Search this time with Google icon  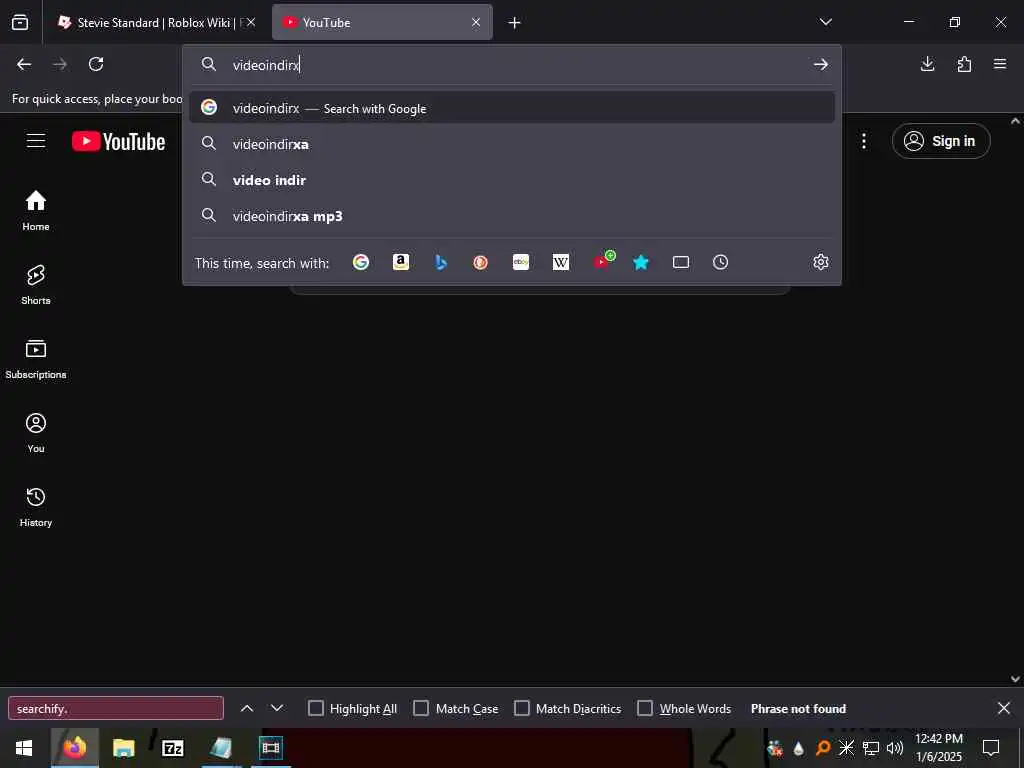[360, 263]
